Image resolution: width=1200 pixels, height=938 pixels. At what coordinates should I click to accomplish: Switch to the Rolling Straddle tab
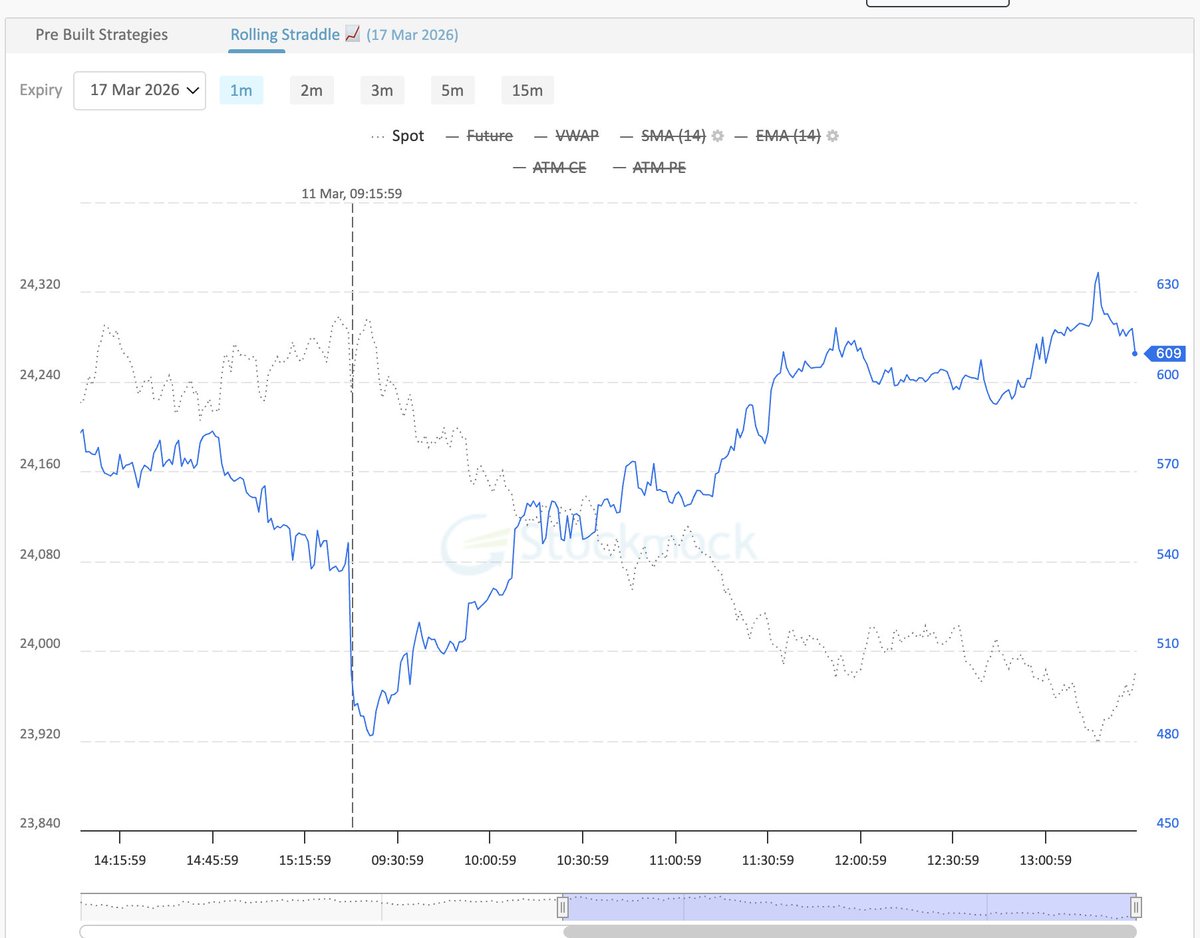coord(285,34)
